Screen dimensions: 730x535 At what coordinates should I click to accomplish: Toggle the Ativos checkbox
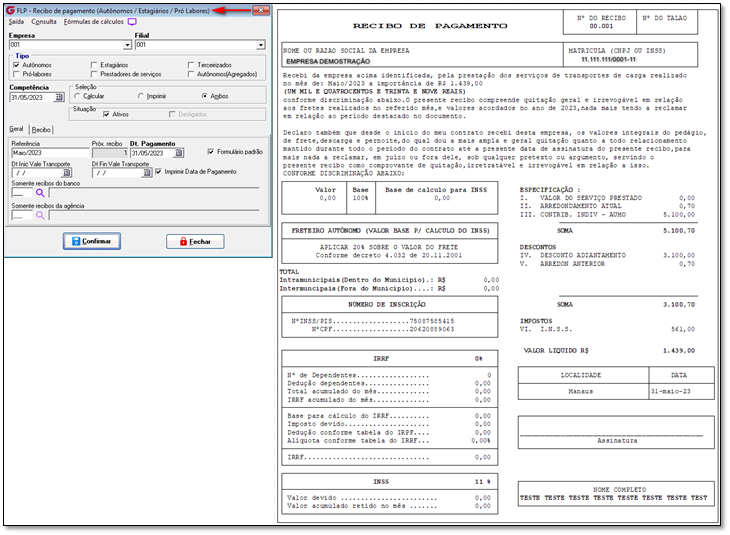[106, 114]
